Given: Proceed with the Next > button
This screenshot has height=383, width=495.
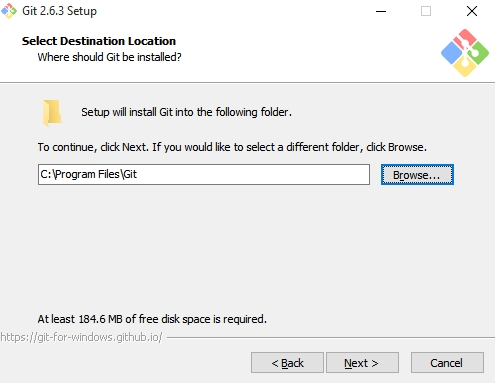Looking at the screenshot, I should pos(362,363).
